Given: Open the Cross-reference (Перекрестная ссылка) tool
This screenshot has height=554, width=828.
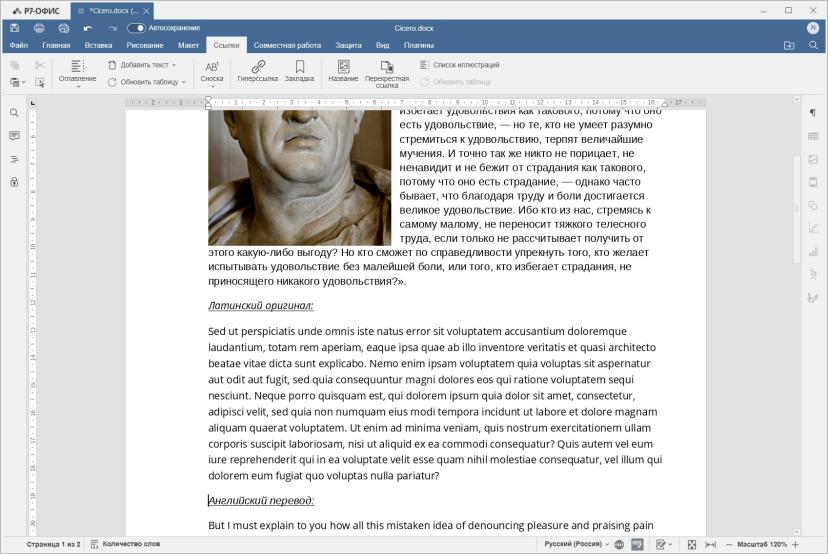Looking at the screenshot, I should pos(387,73).
